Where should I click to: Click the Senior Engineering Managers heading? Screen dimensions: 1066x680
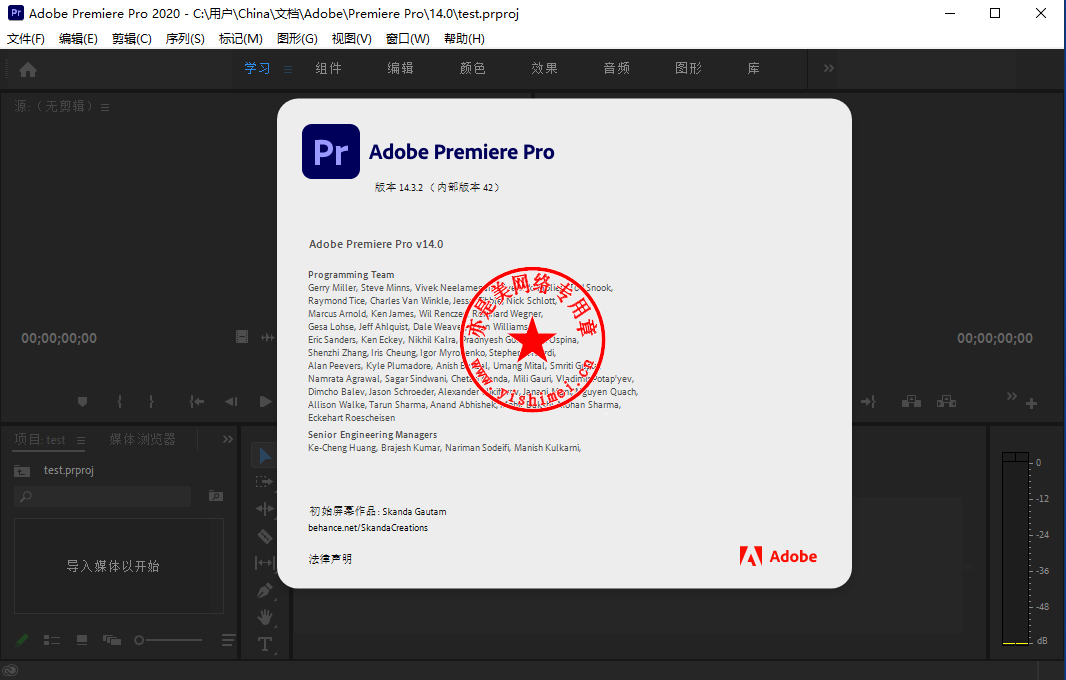pos(373,435)
